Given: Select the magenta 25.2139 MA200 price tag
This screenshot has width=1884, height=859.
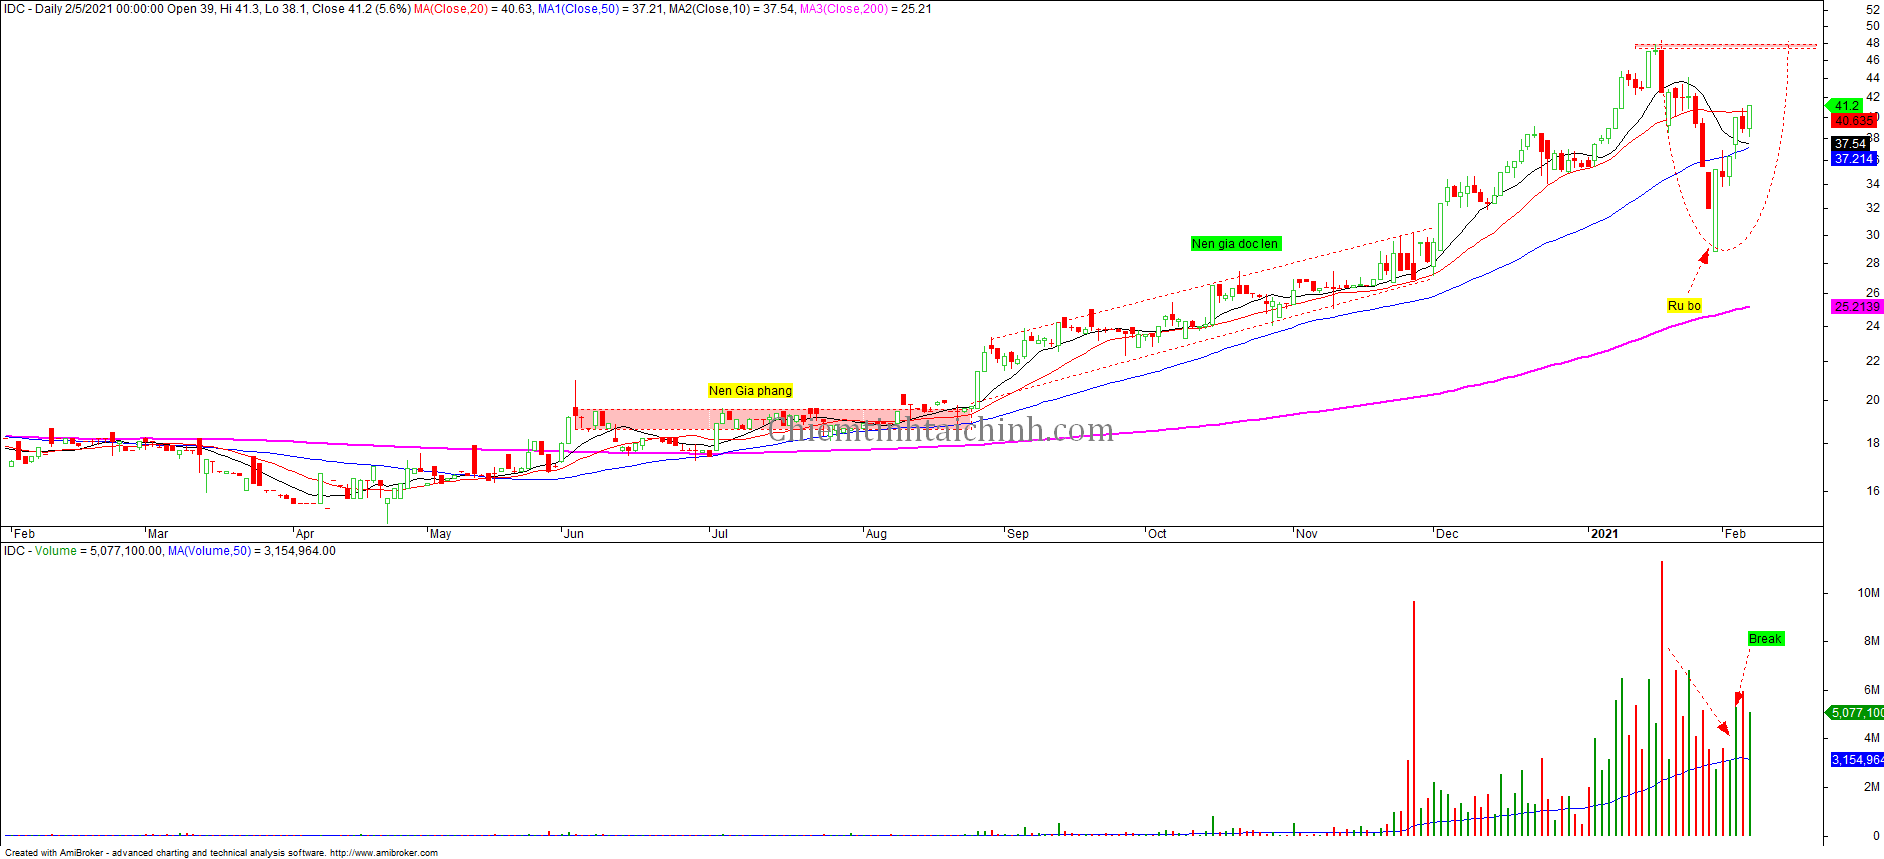Looking at the screenshot, I should tap(1856, 307).
